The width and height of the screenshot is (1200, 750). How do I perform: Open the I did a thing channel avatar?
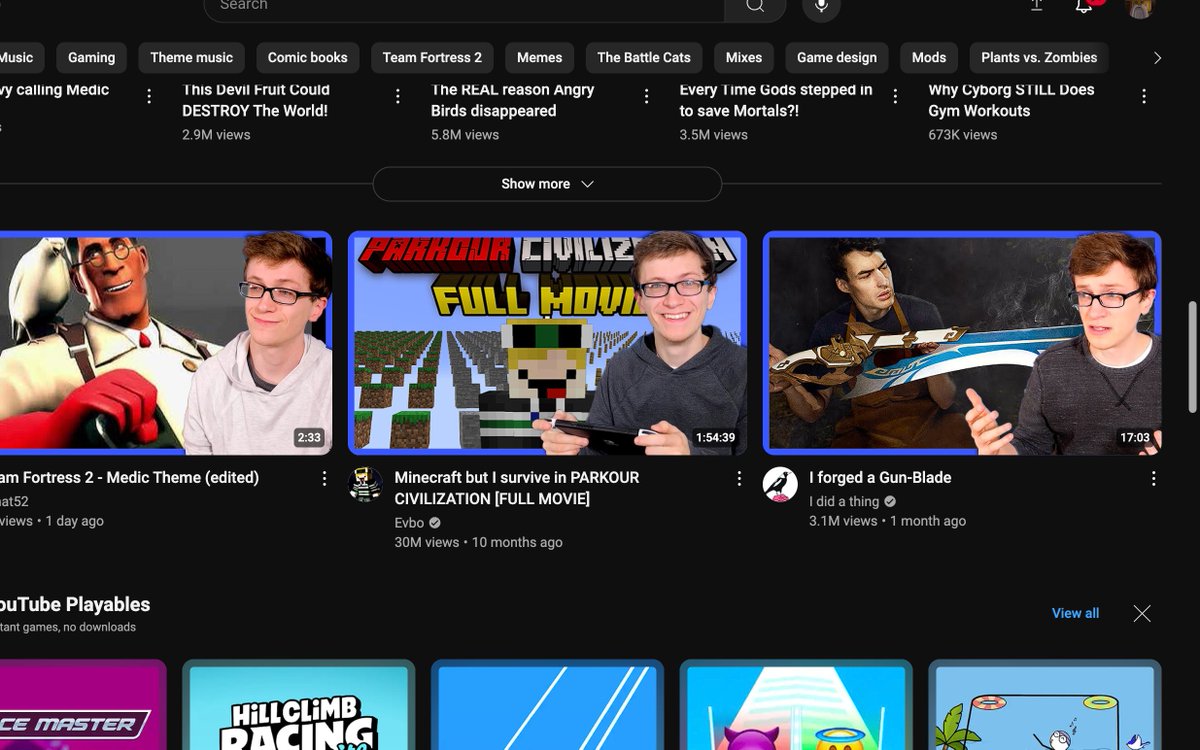780,484
